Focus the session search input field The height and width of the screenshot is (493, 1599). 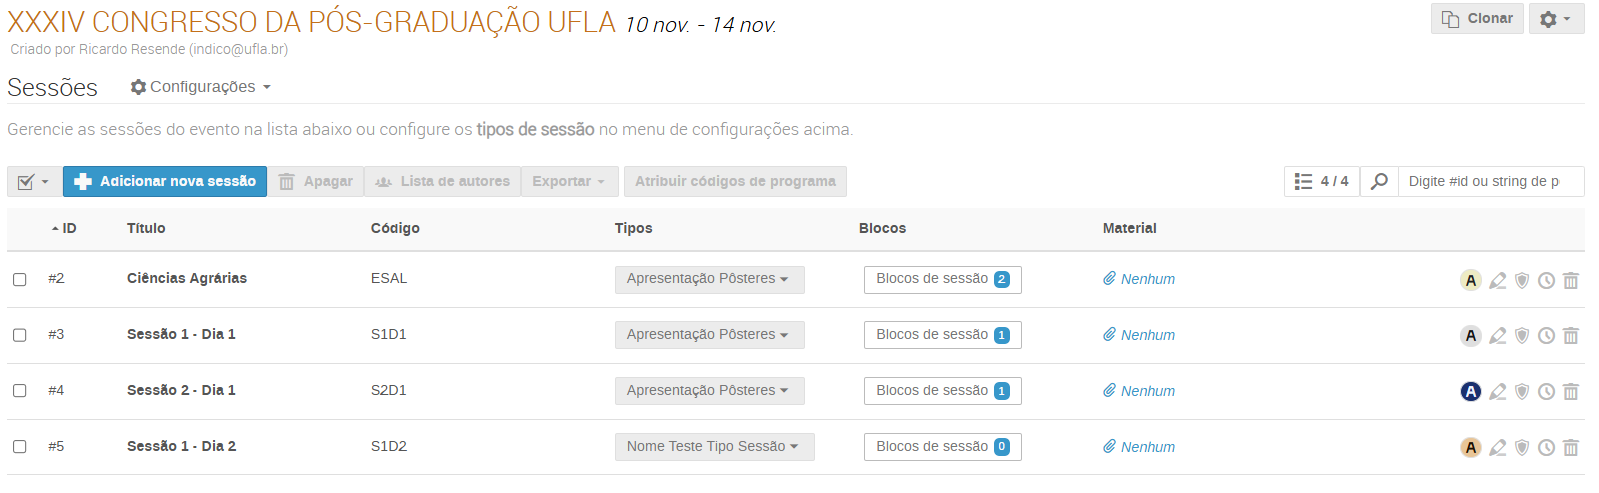pyautogui.click(x=1488, y=181)
